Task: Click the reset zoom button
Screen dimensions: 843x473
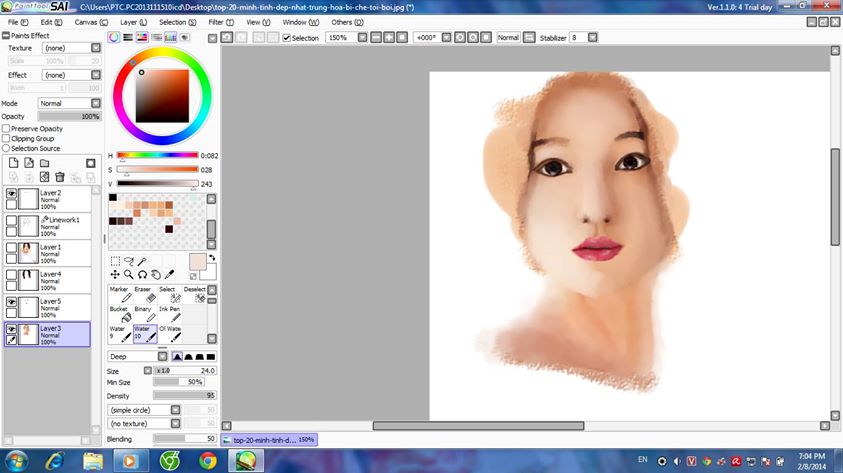Action: (x=402, y=38)
